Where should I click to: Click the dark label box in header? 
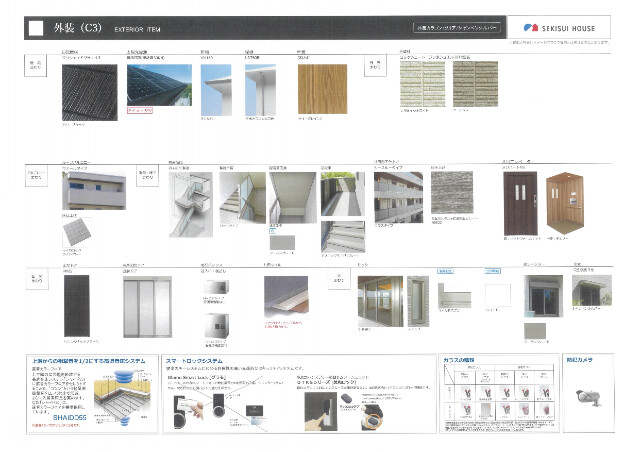(x=457, y=28)
